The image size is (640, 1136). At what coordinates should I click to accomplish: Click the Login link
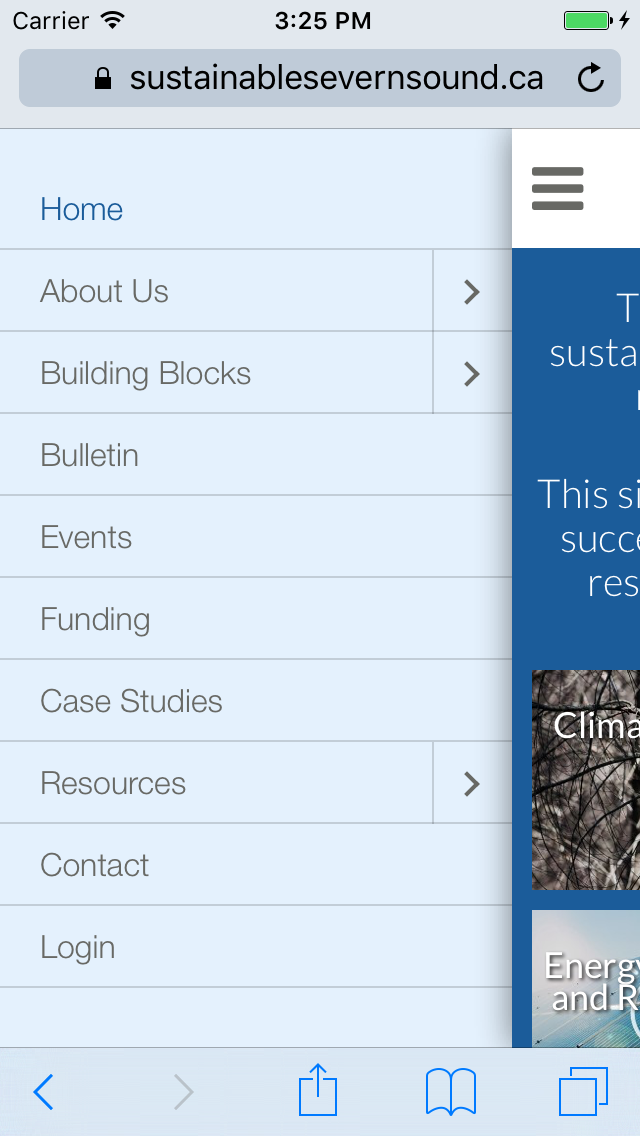pyautogui.click(x=78, y=948)
